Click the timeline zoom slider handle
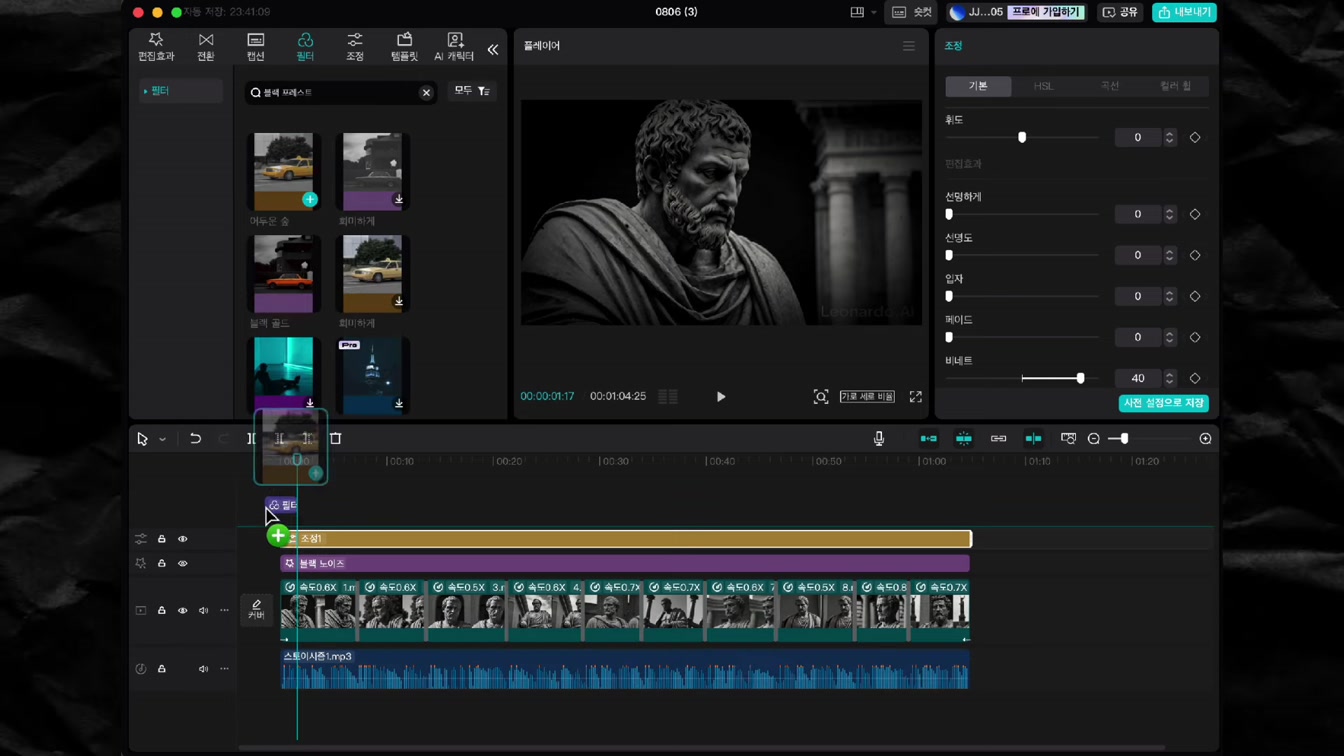Viewport: 1344px width, 756px height. [1125, 439]
